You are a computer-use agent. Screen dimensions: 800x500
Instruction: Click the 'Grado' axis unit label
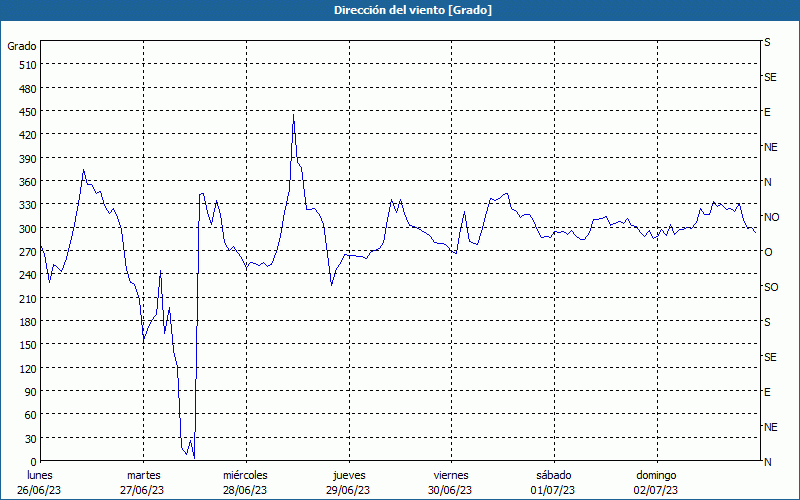point(22,46)
